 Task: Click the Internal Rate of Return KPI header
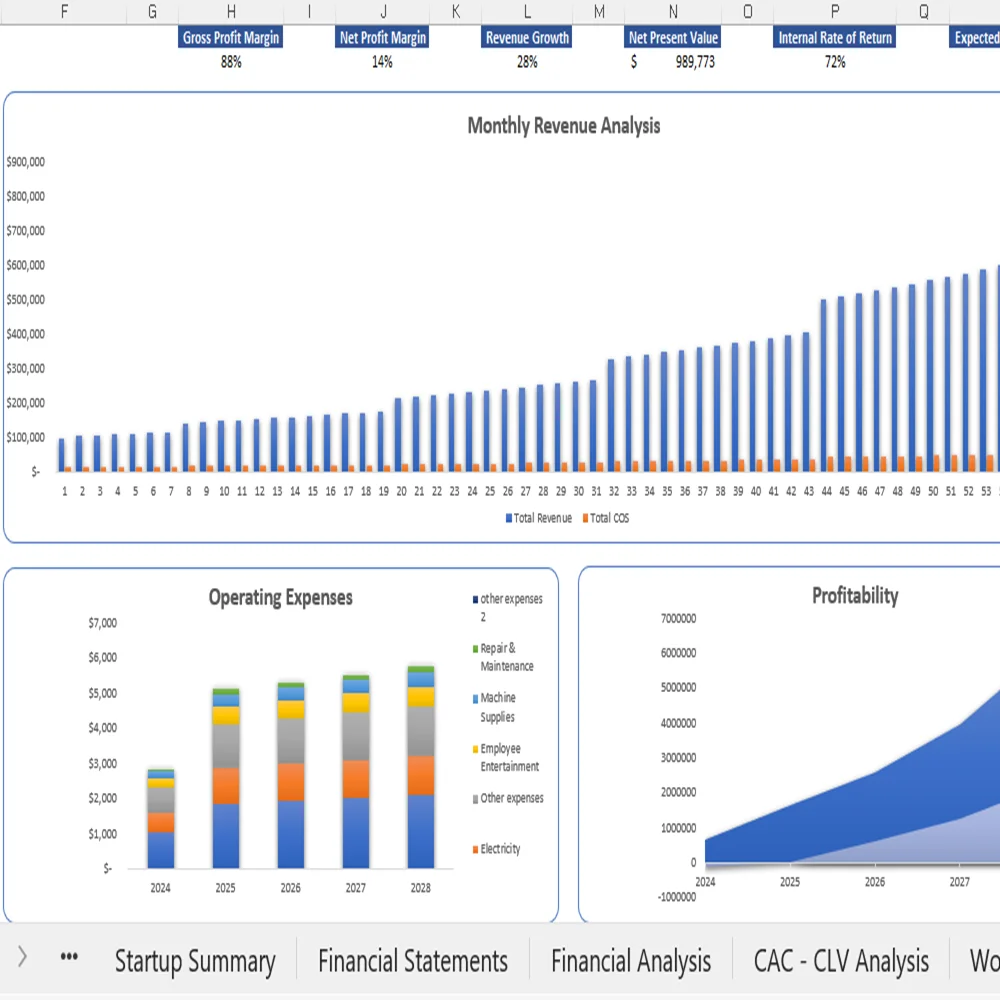click(834, 37)
